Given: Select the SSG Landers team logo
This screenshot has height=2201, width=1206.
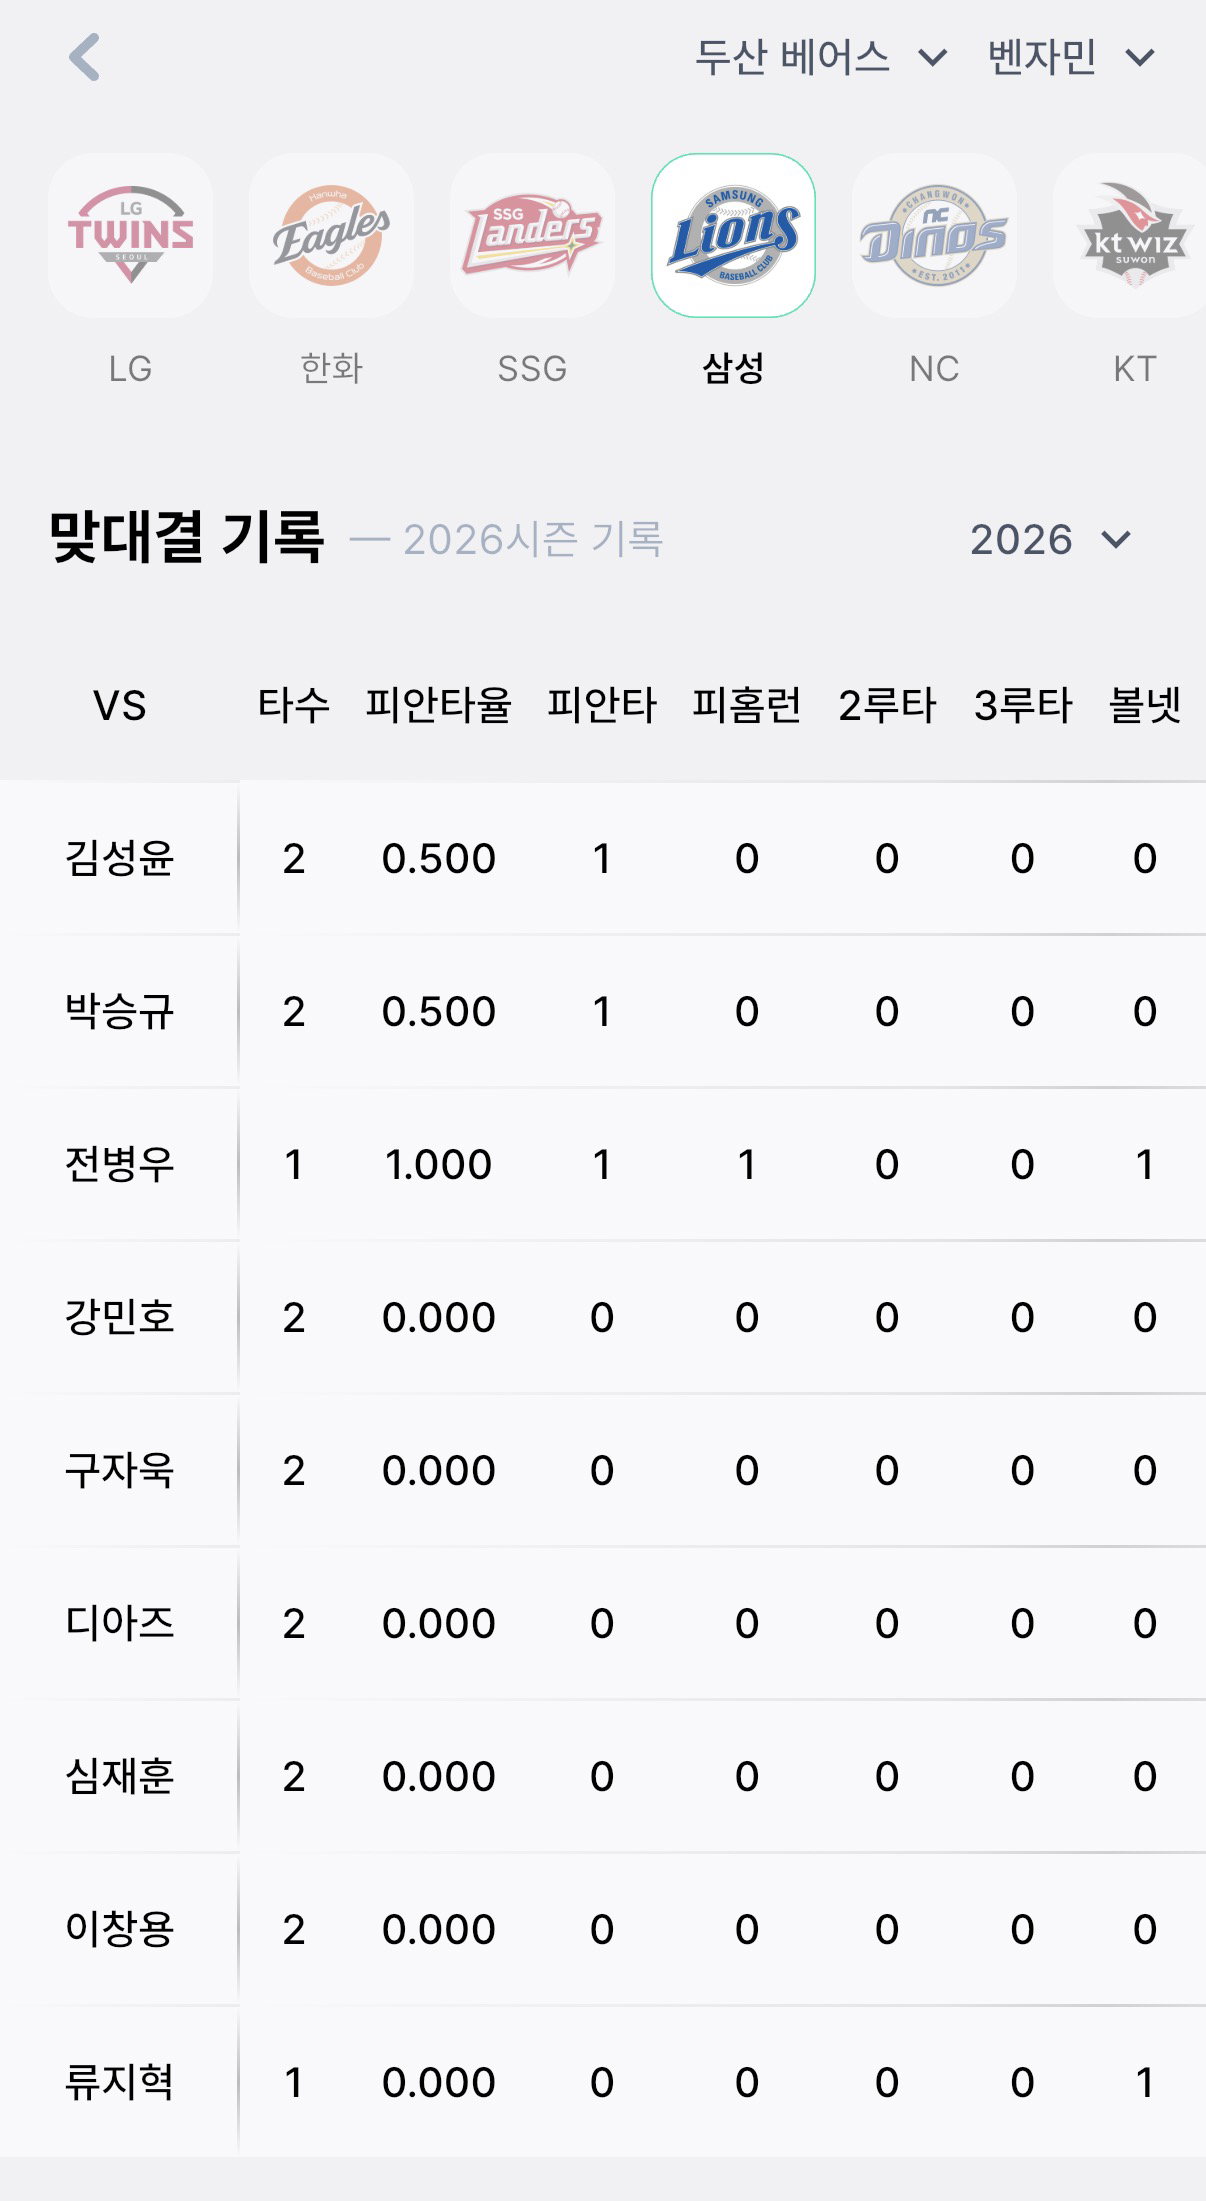Looking at the screenshot, I should [533, 236].
